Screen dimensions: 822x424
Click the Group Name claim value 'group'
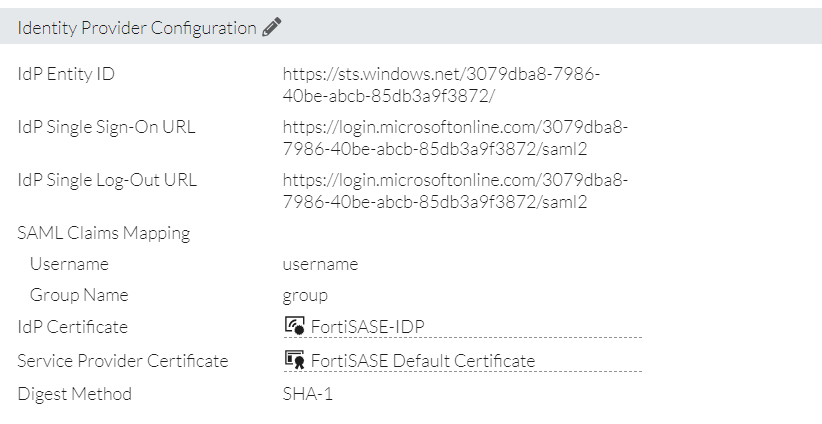[305, 295]
